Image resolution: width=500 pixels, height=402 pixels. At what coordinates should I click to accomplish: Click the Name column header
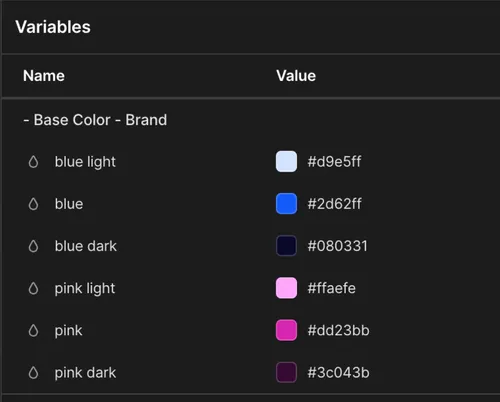click(44, 76)
